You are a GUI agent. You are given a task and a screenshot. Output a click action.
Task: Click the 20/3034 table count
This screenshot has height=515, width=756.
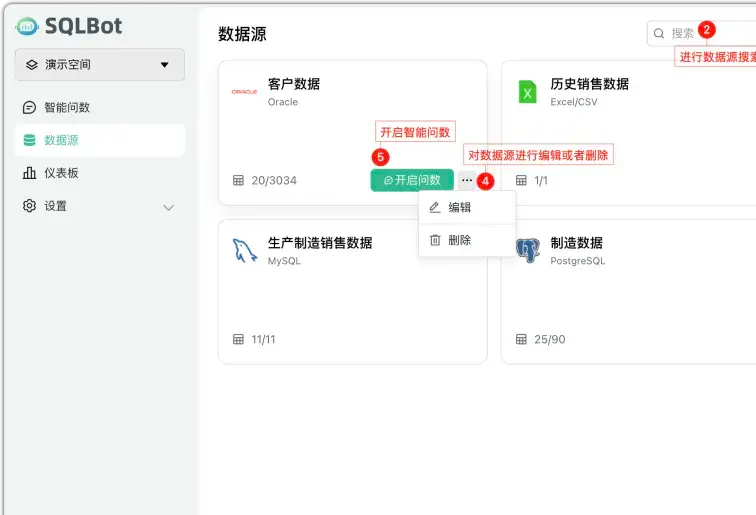pos(274,180)
